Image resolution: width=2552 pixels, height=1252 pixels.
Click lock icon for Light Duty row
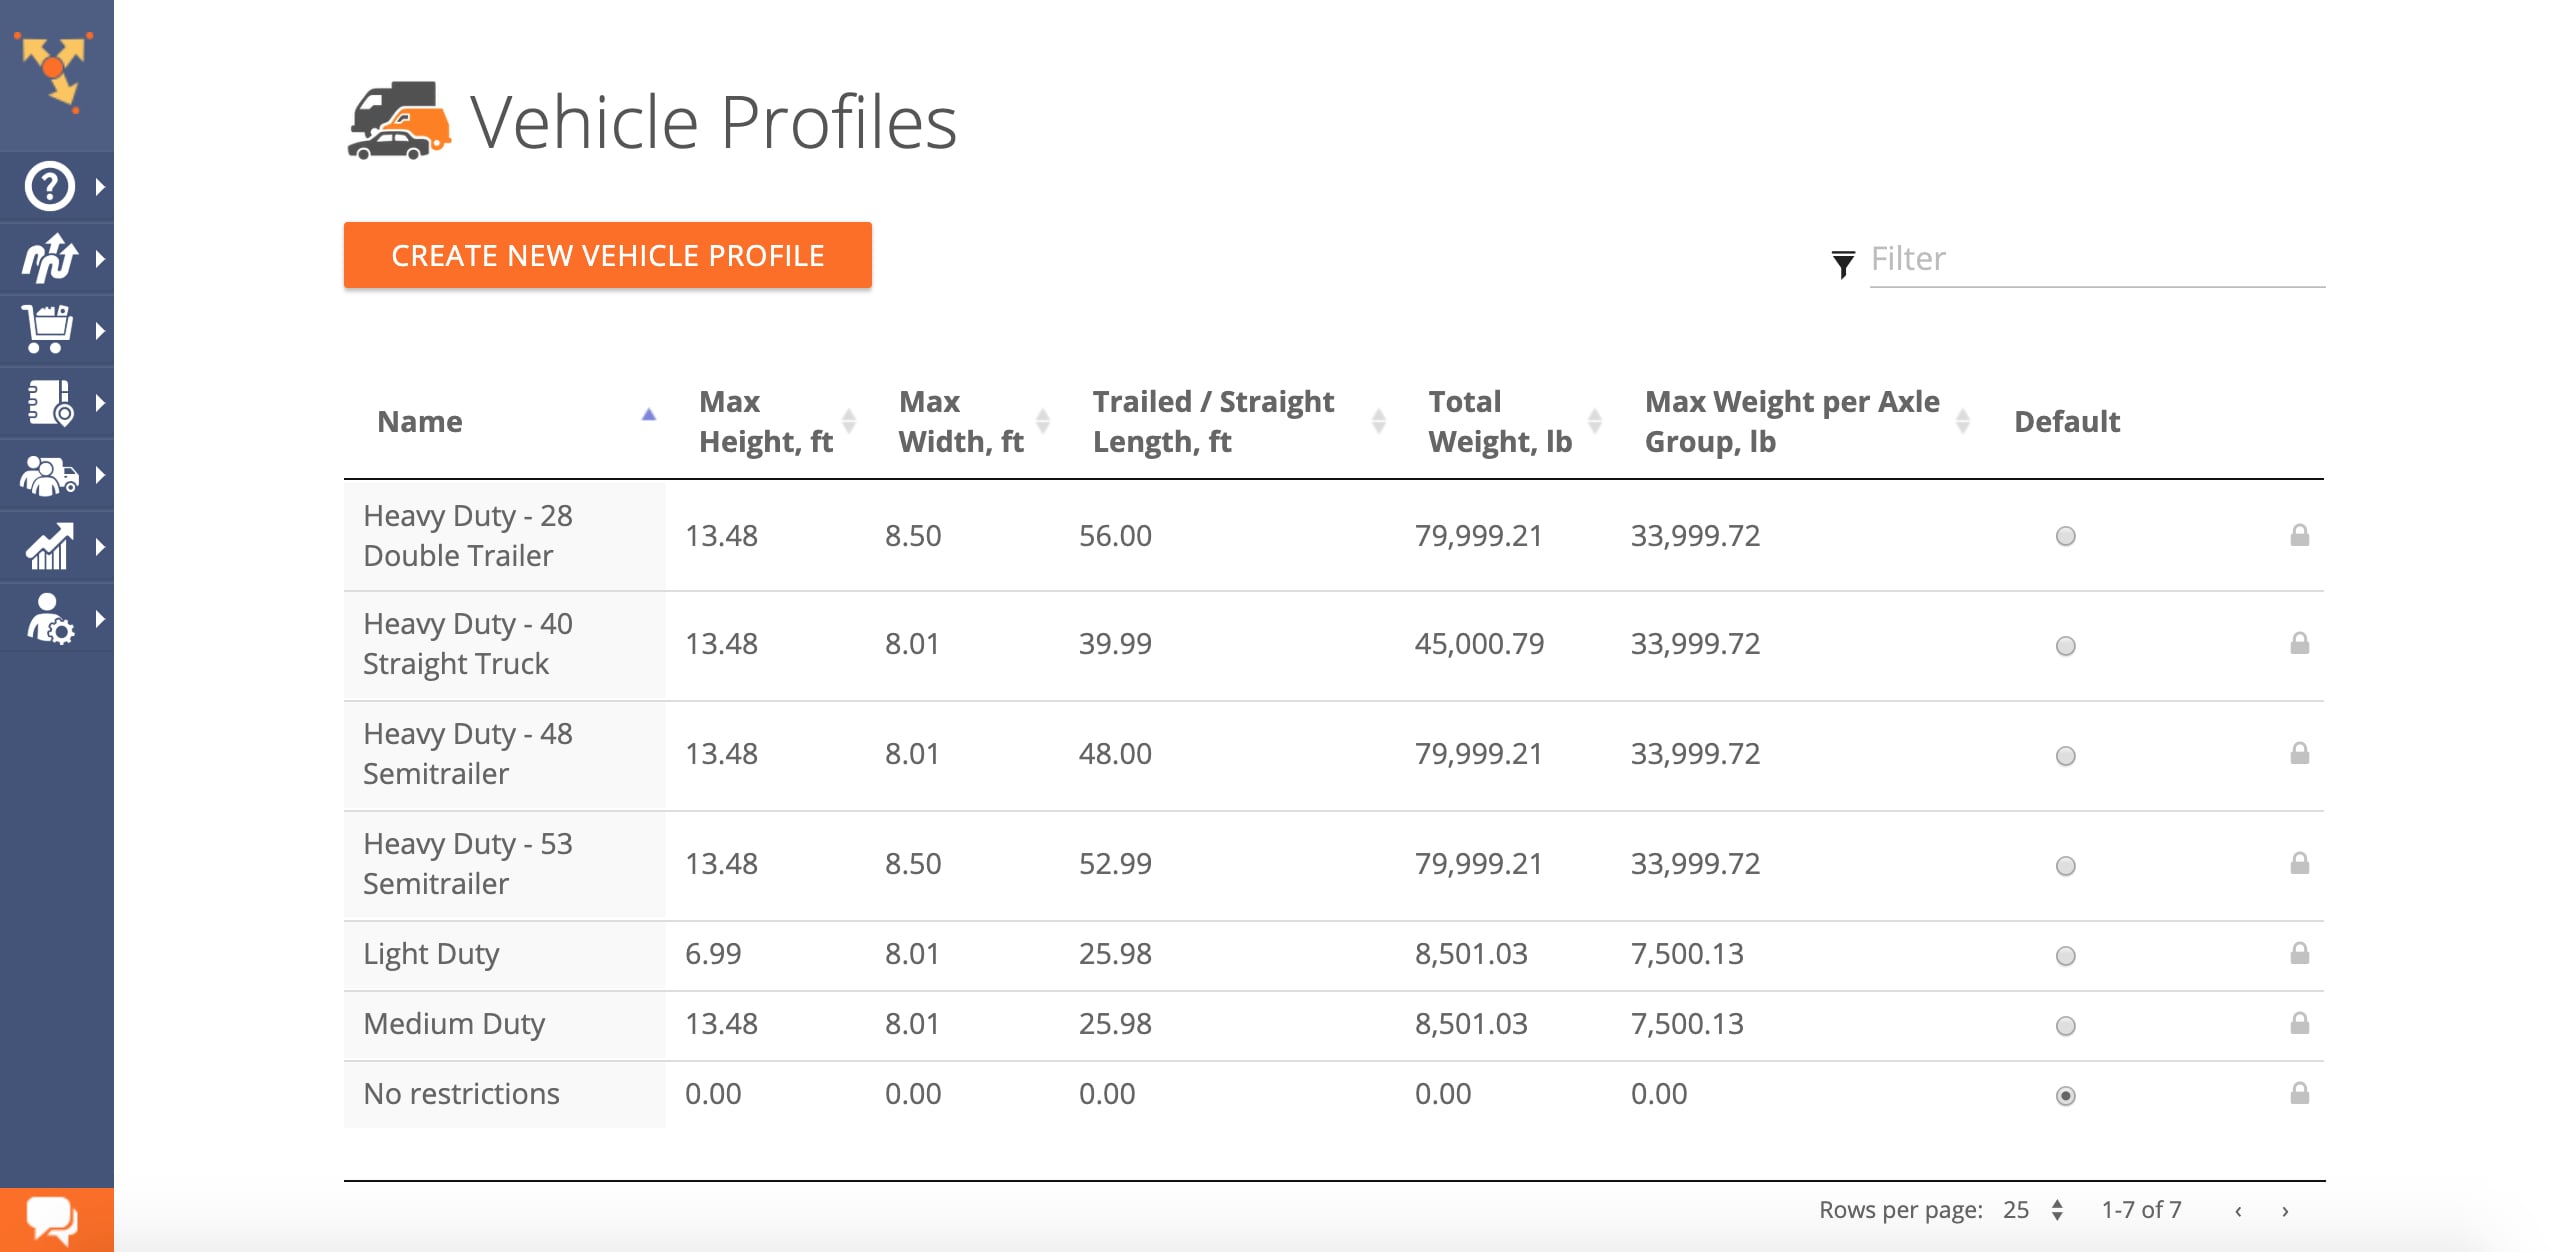pyautogui.click(x=2299, y=953)
